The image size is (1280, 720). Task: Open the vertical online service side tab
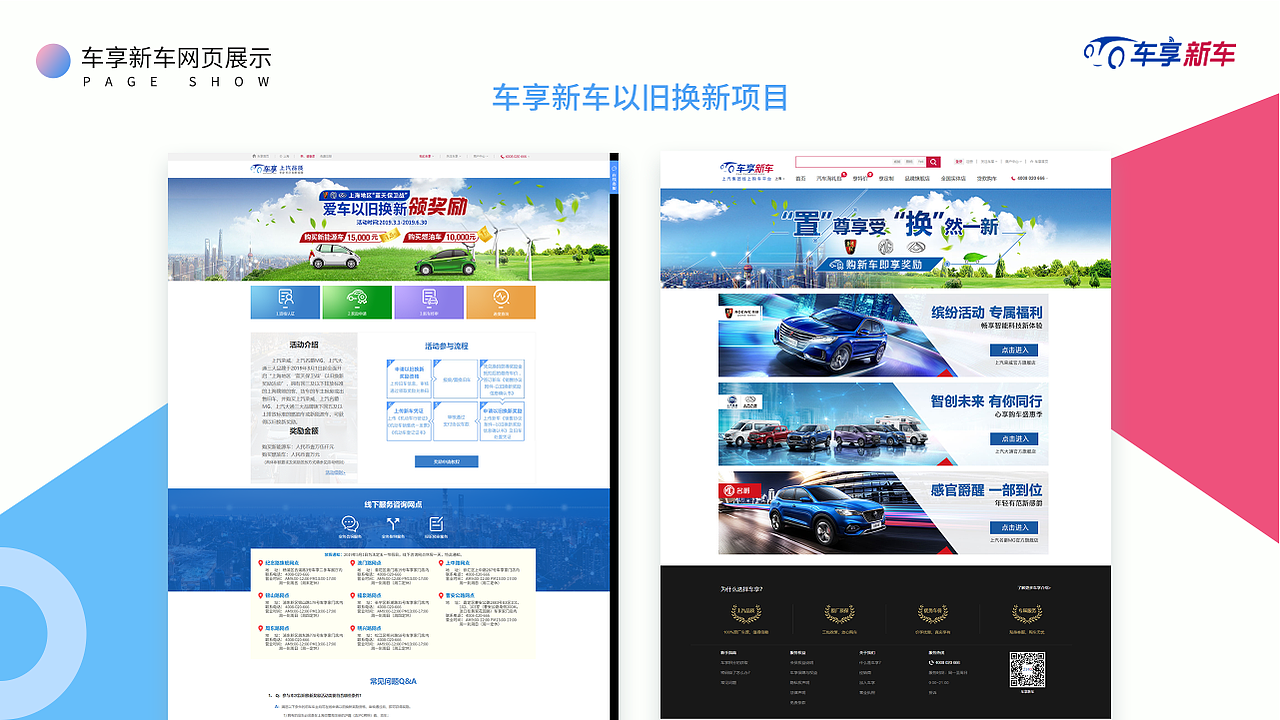[614, 175]
